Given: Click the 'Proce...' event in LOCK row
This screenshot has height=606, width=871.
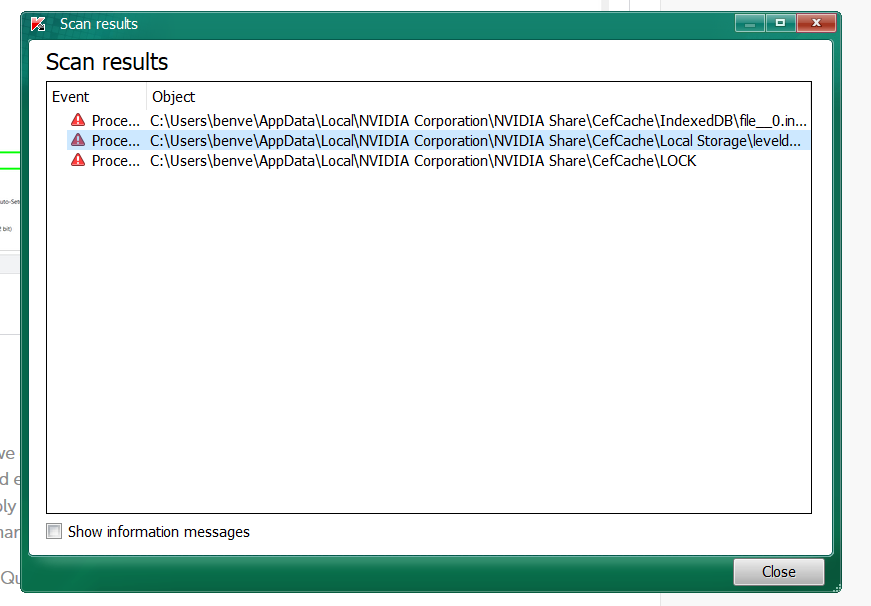Looking at the screenshot, I should click(116, 161).
